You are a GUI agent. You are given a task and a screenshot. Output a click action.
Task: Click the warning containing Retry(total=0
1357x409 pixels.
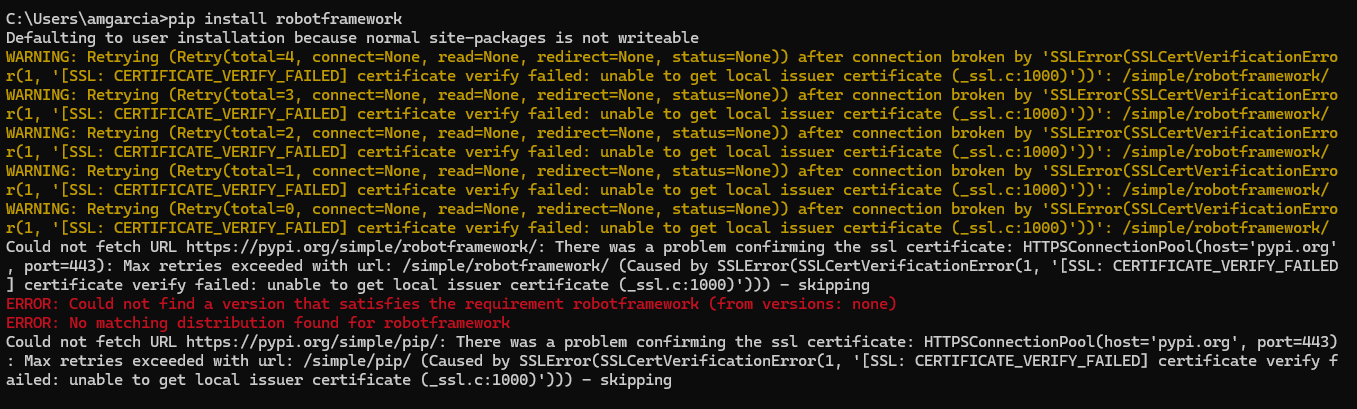point(671,219)
